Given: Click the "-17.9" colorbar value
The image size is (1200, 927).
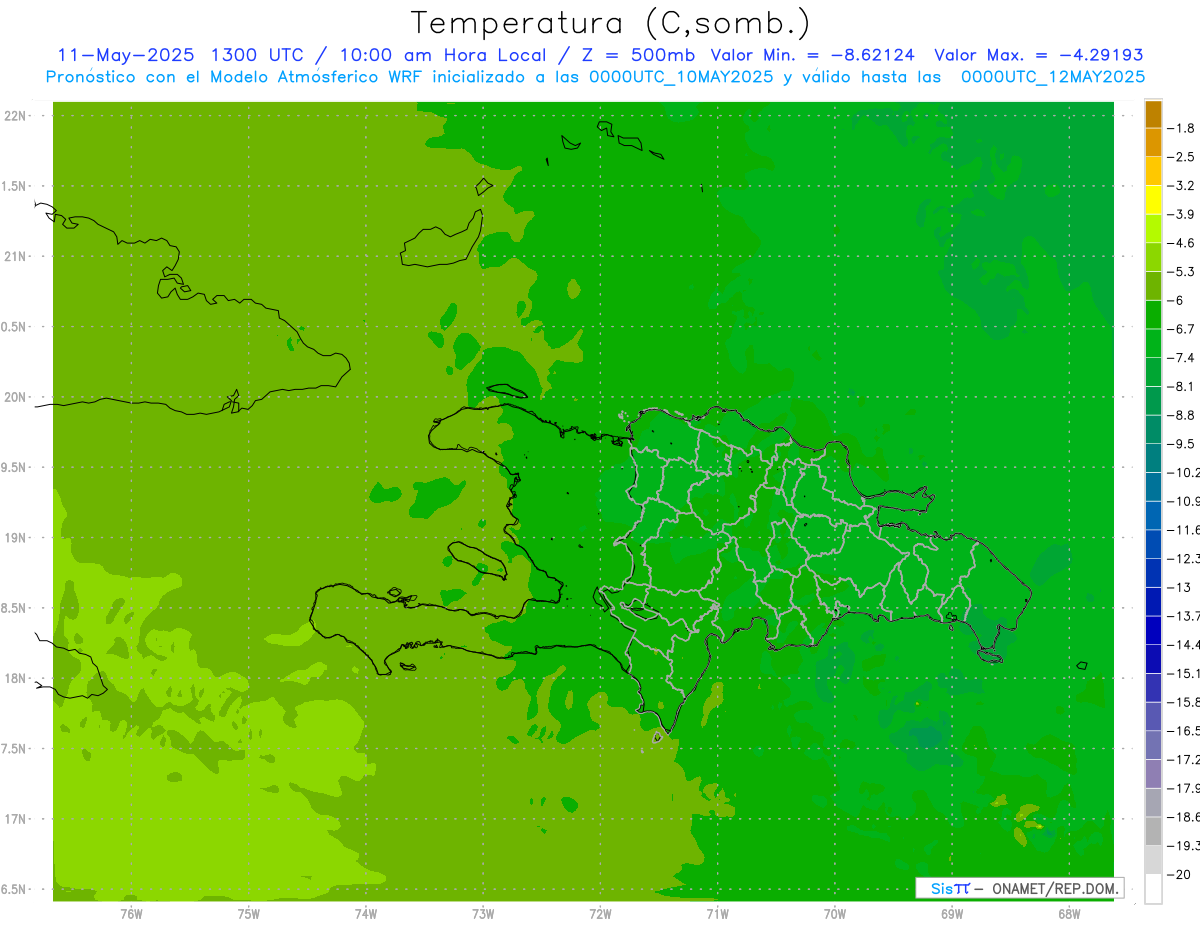Looking at the screenshot, I should [1184, 788].
